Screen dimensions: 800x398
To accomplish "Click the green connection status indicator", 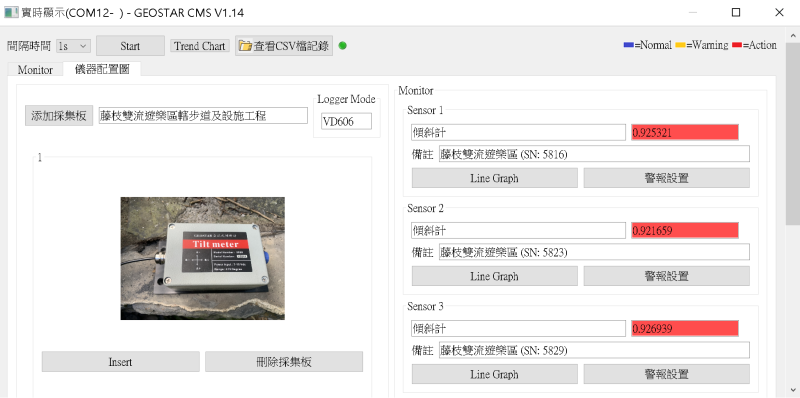I will [343, 45].
